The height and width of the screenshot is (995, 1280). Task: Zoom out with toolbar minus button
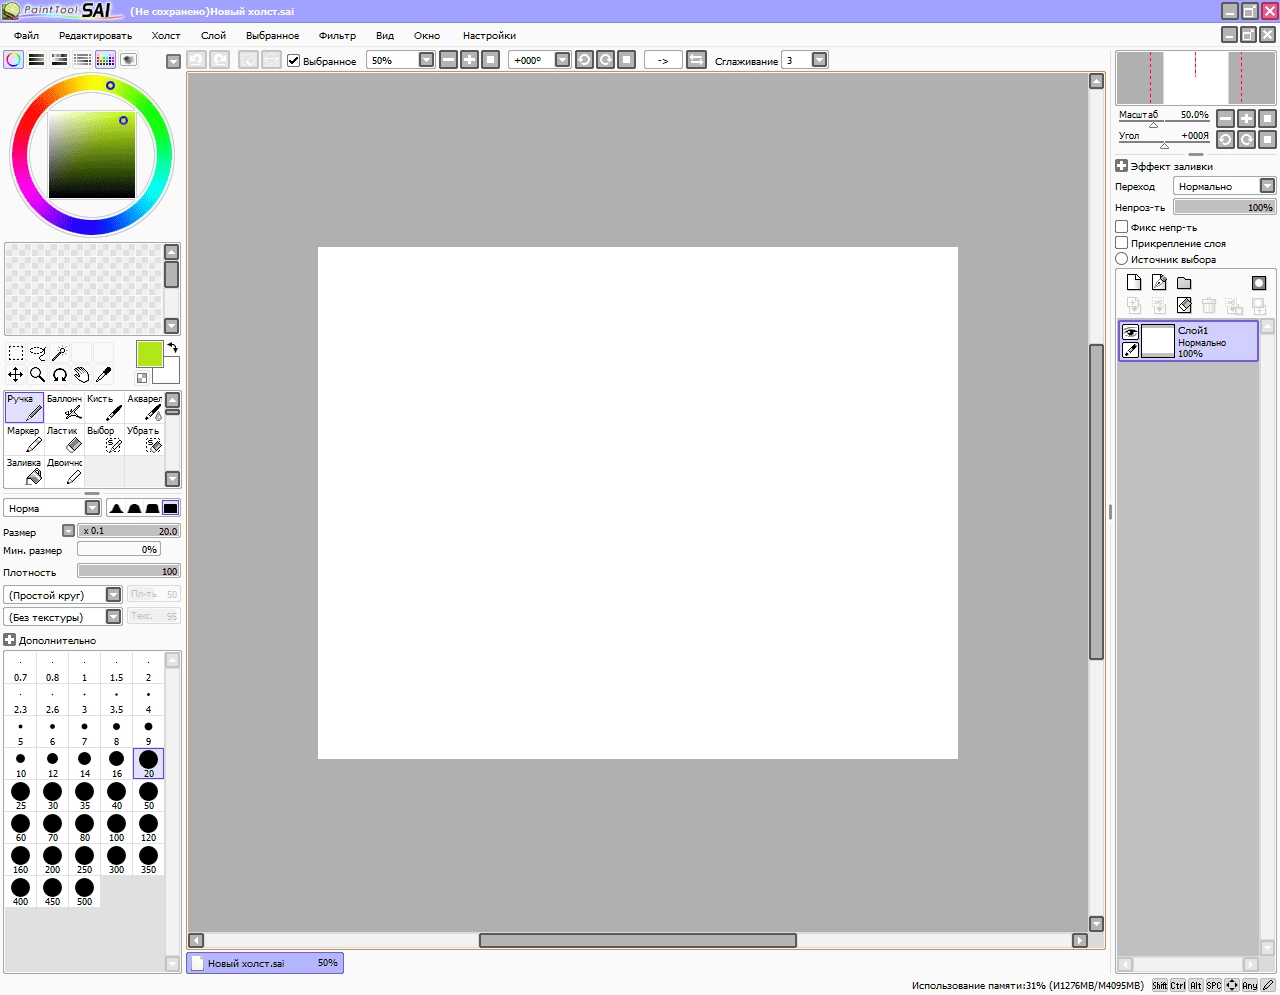pos(449,60)
